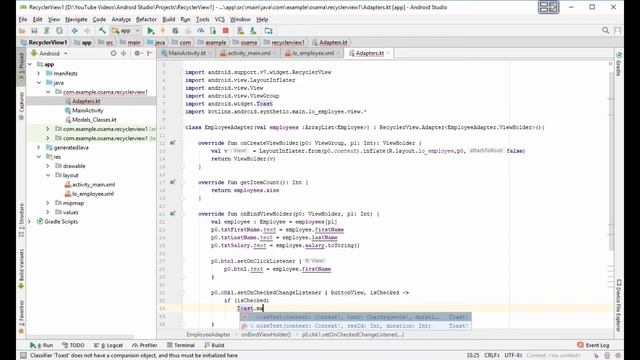Collapse the layout folder
This screenshot has height=360, width=640.
click(x=48, y=175)
